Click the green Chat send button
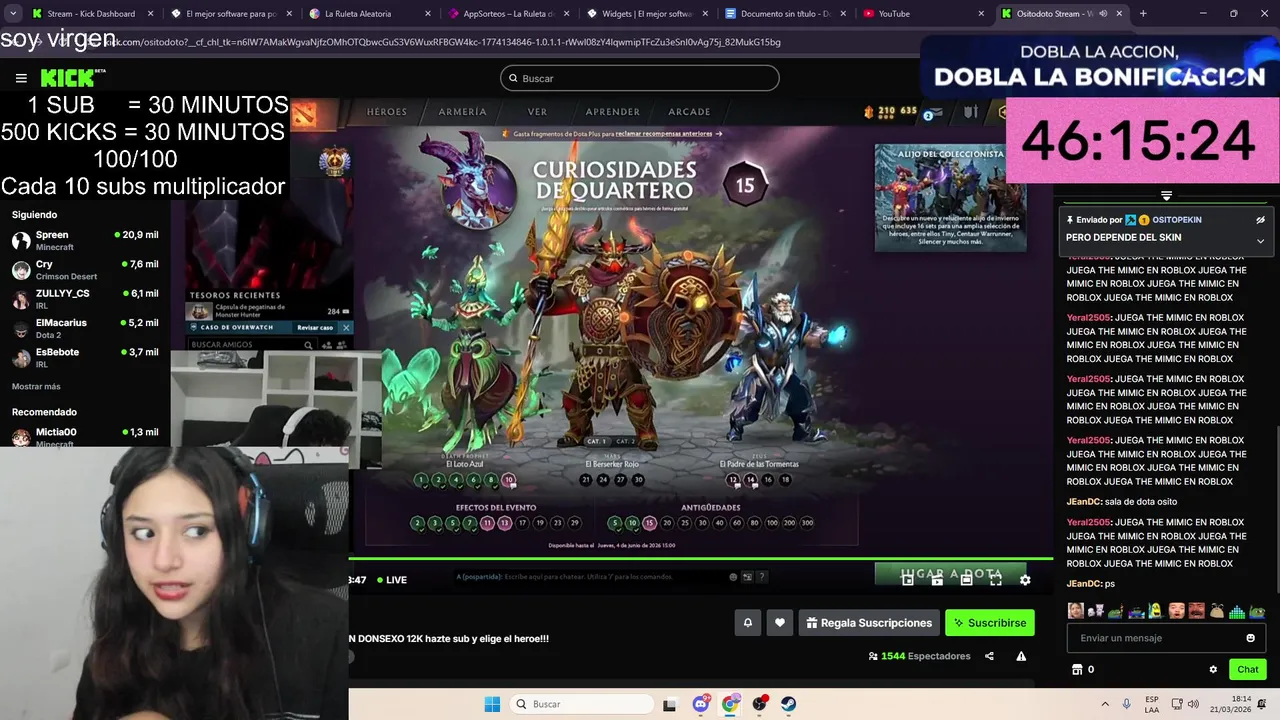 (1247, 669)
